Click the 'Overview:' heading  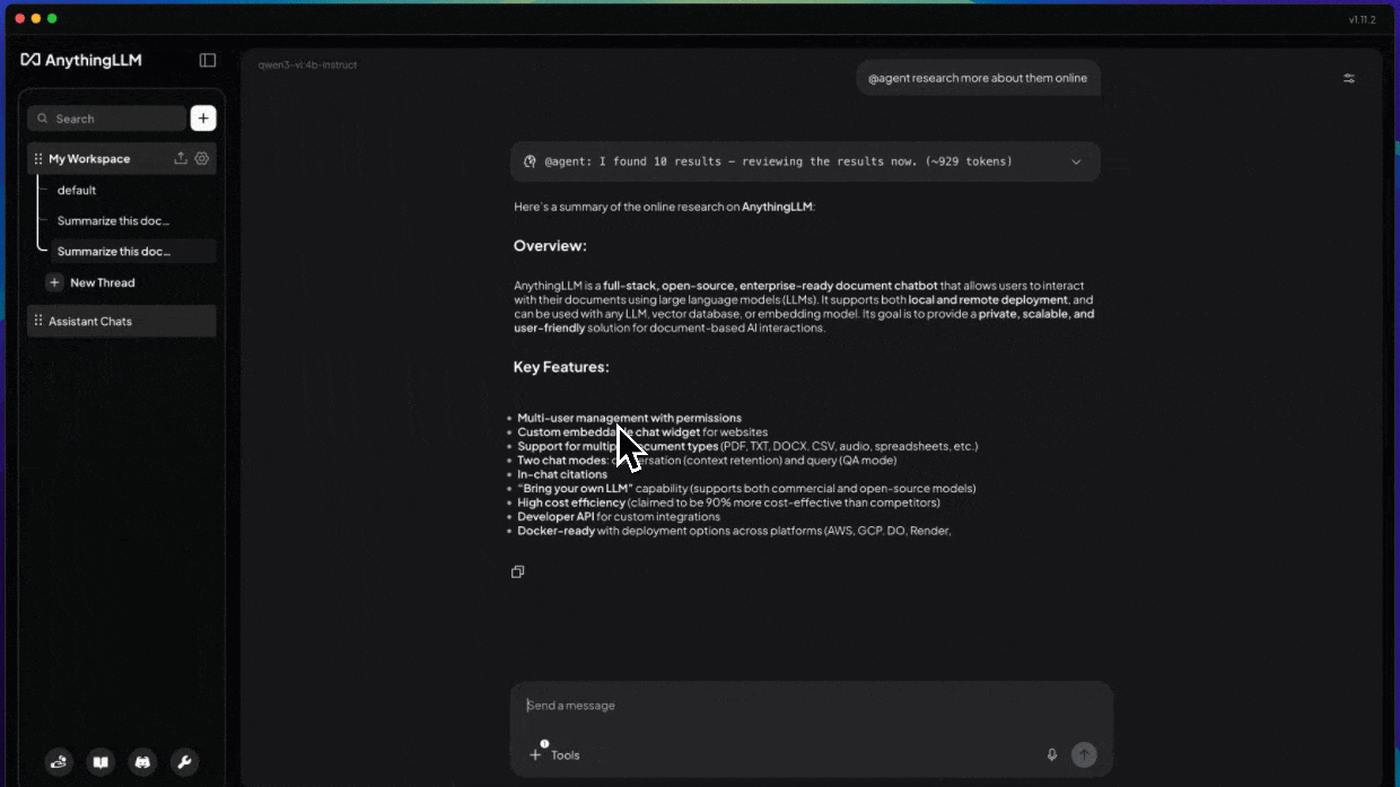(550, 246)
